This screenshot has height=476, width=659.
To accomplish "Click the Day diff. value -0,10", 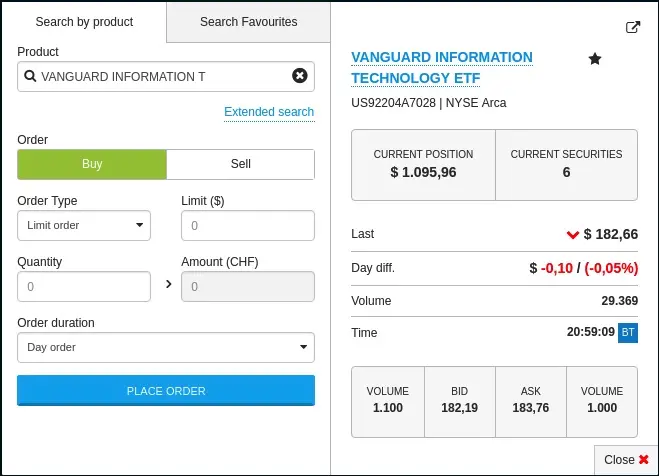I will coord(556,268).
